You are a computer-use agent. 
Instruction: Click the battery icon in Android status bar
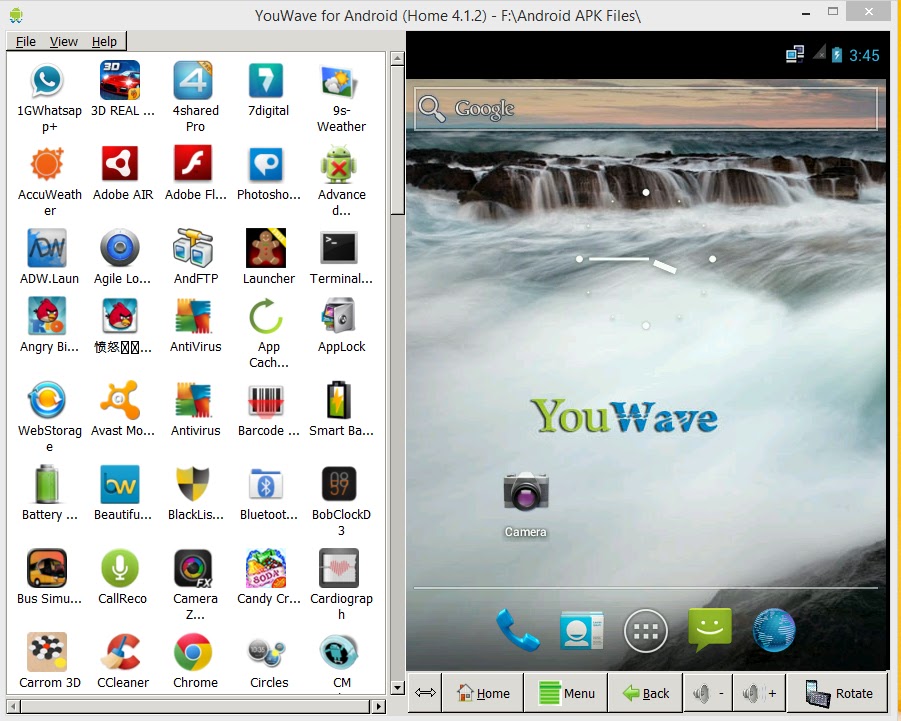tap(837, 55)
